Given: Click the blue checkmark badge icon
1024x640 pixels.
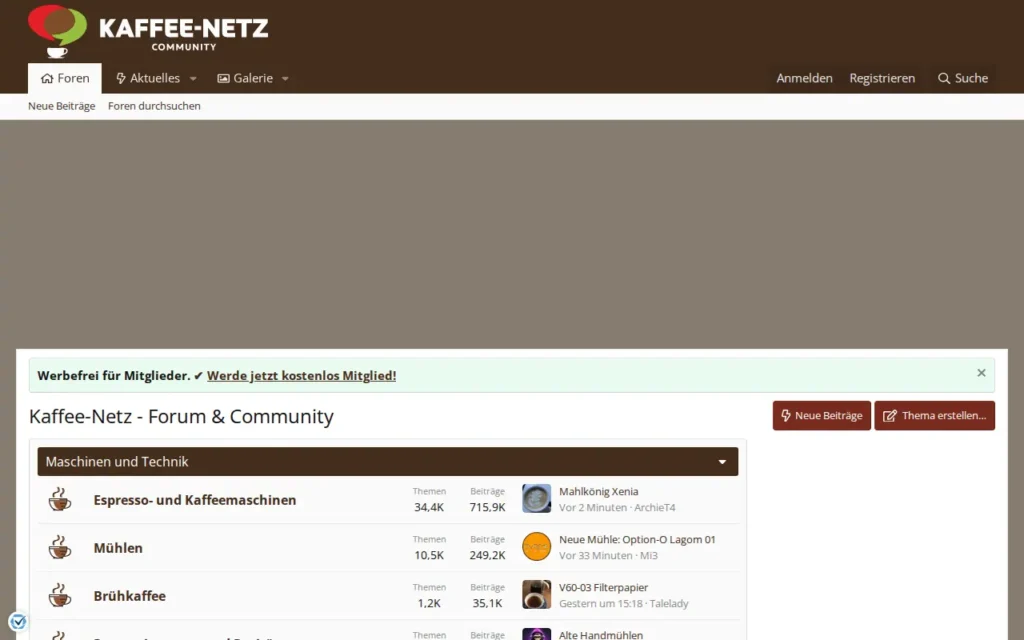Looking at the screenshot, I should [18, 622].
